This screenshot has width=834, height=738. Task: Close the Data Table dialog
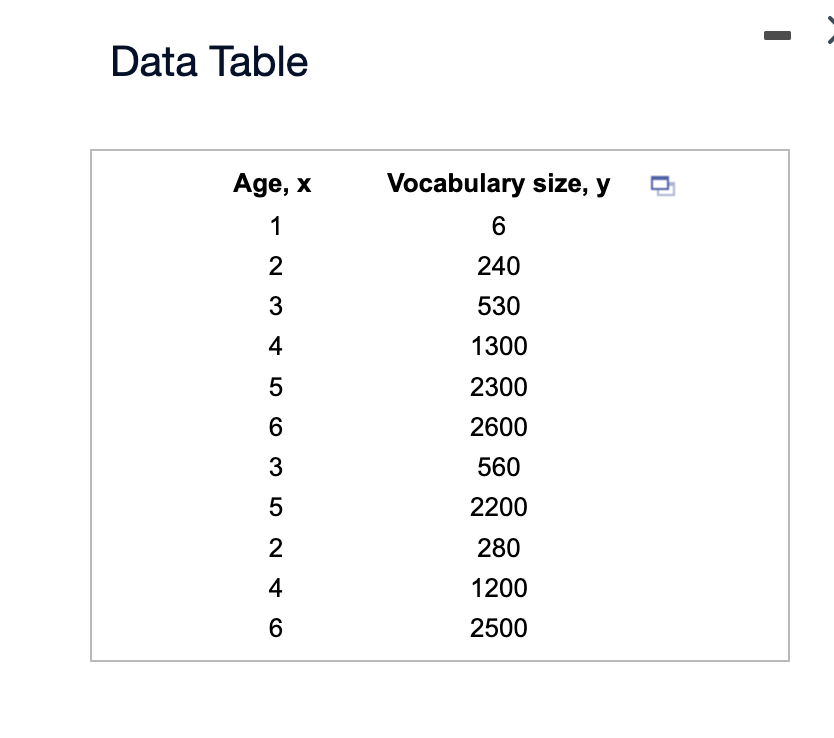[x=830, y=30]
